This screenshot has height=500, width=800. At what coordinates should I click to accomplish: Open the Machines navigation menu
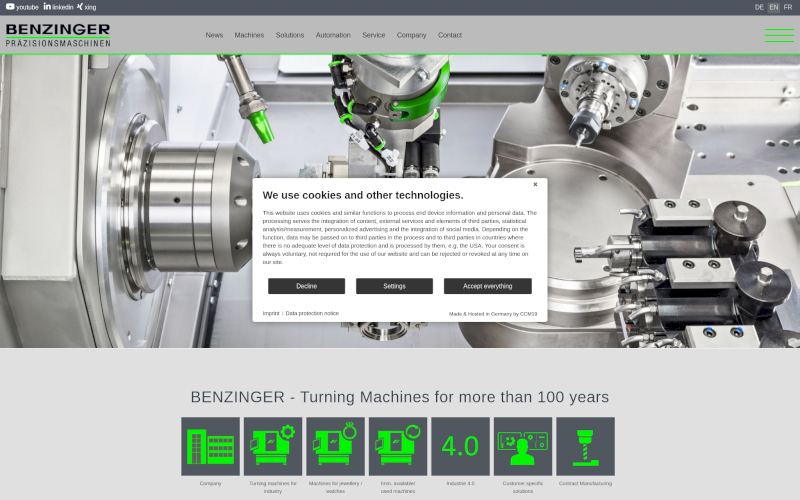click(249, 35)
